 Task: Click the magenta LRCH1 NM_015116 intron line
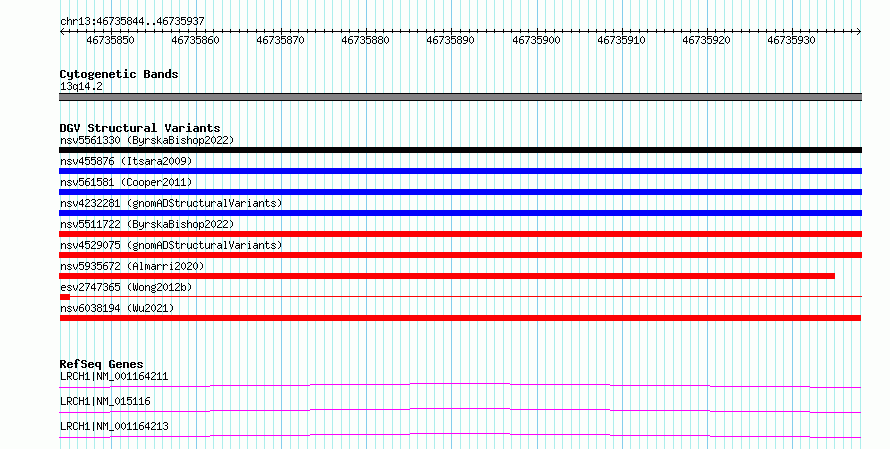(x=460, y=410)
